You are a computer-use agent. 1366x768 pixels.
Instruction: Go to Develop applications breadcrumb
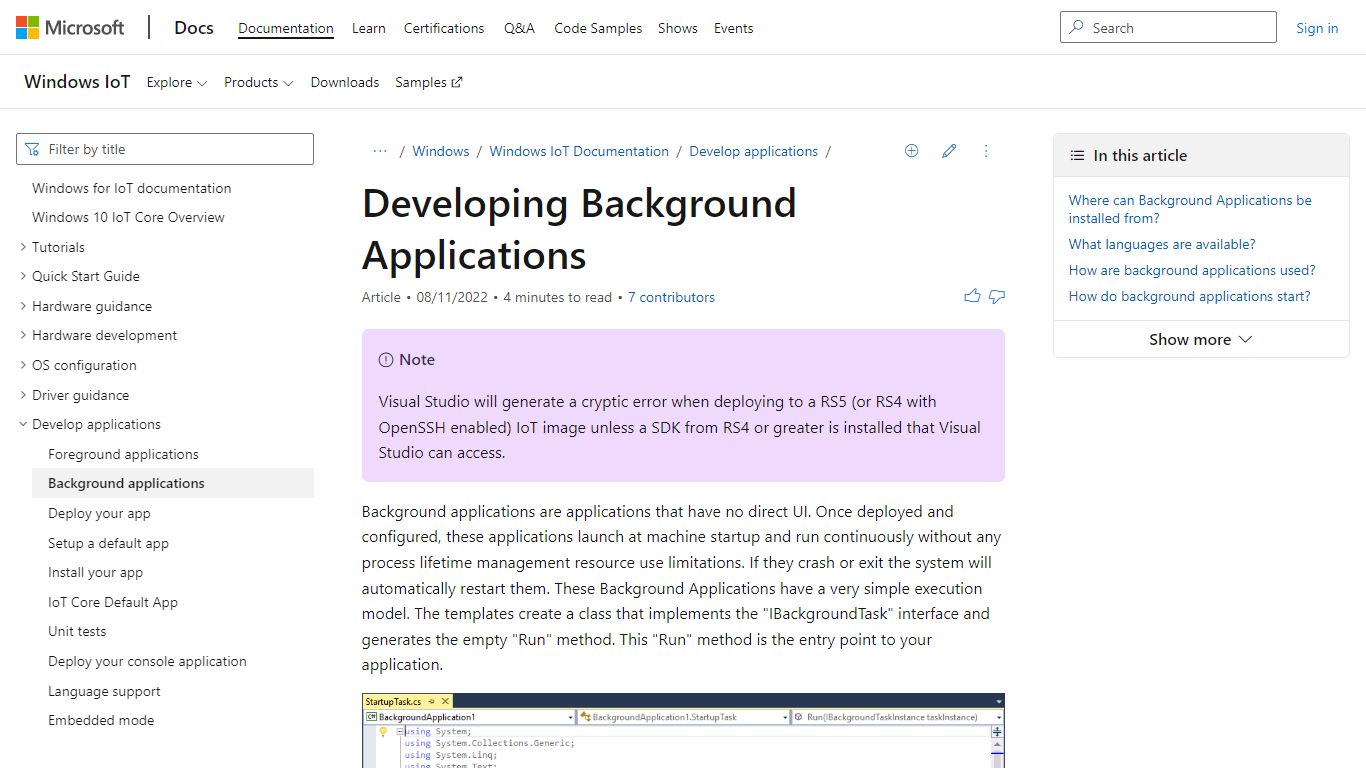point(753,151)
